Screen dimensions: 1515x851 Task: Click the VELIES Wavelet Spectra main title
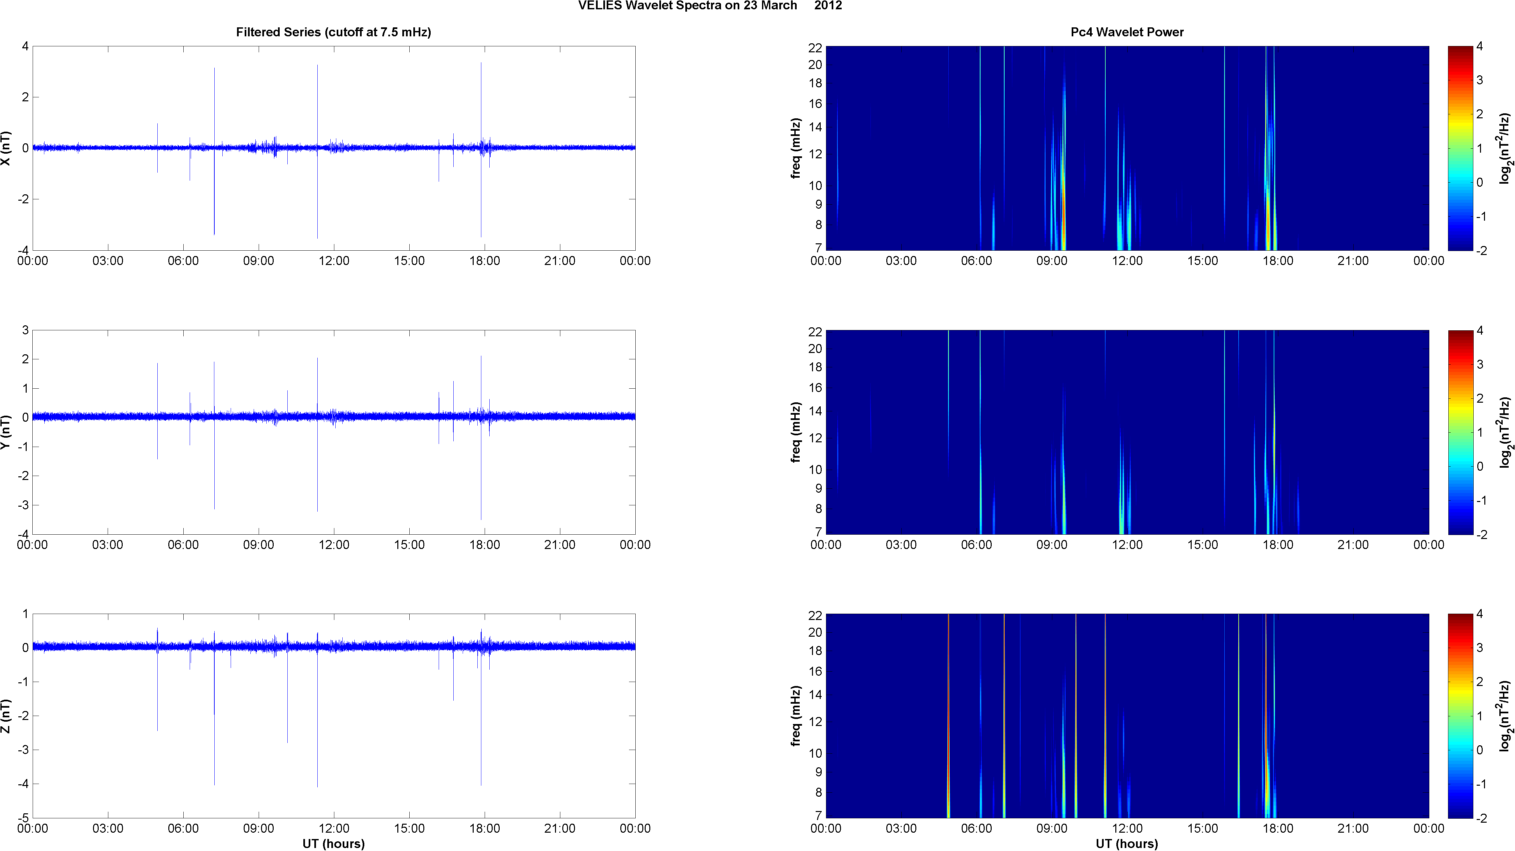click(710, 6)
